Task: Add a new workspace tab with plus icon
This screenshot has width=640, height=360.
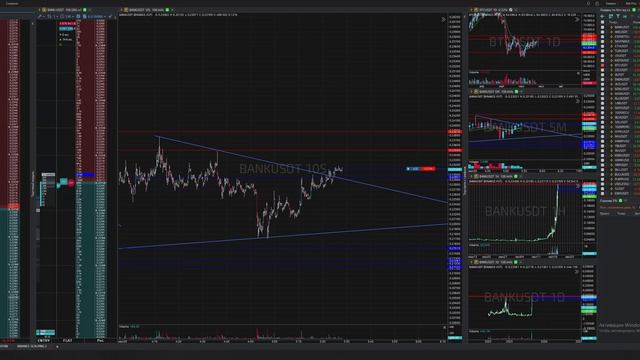Action: click(x=57, y=347)
